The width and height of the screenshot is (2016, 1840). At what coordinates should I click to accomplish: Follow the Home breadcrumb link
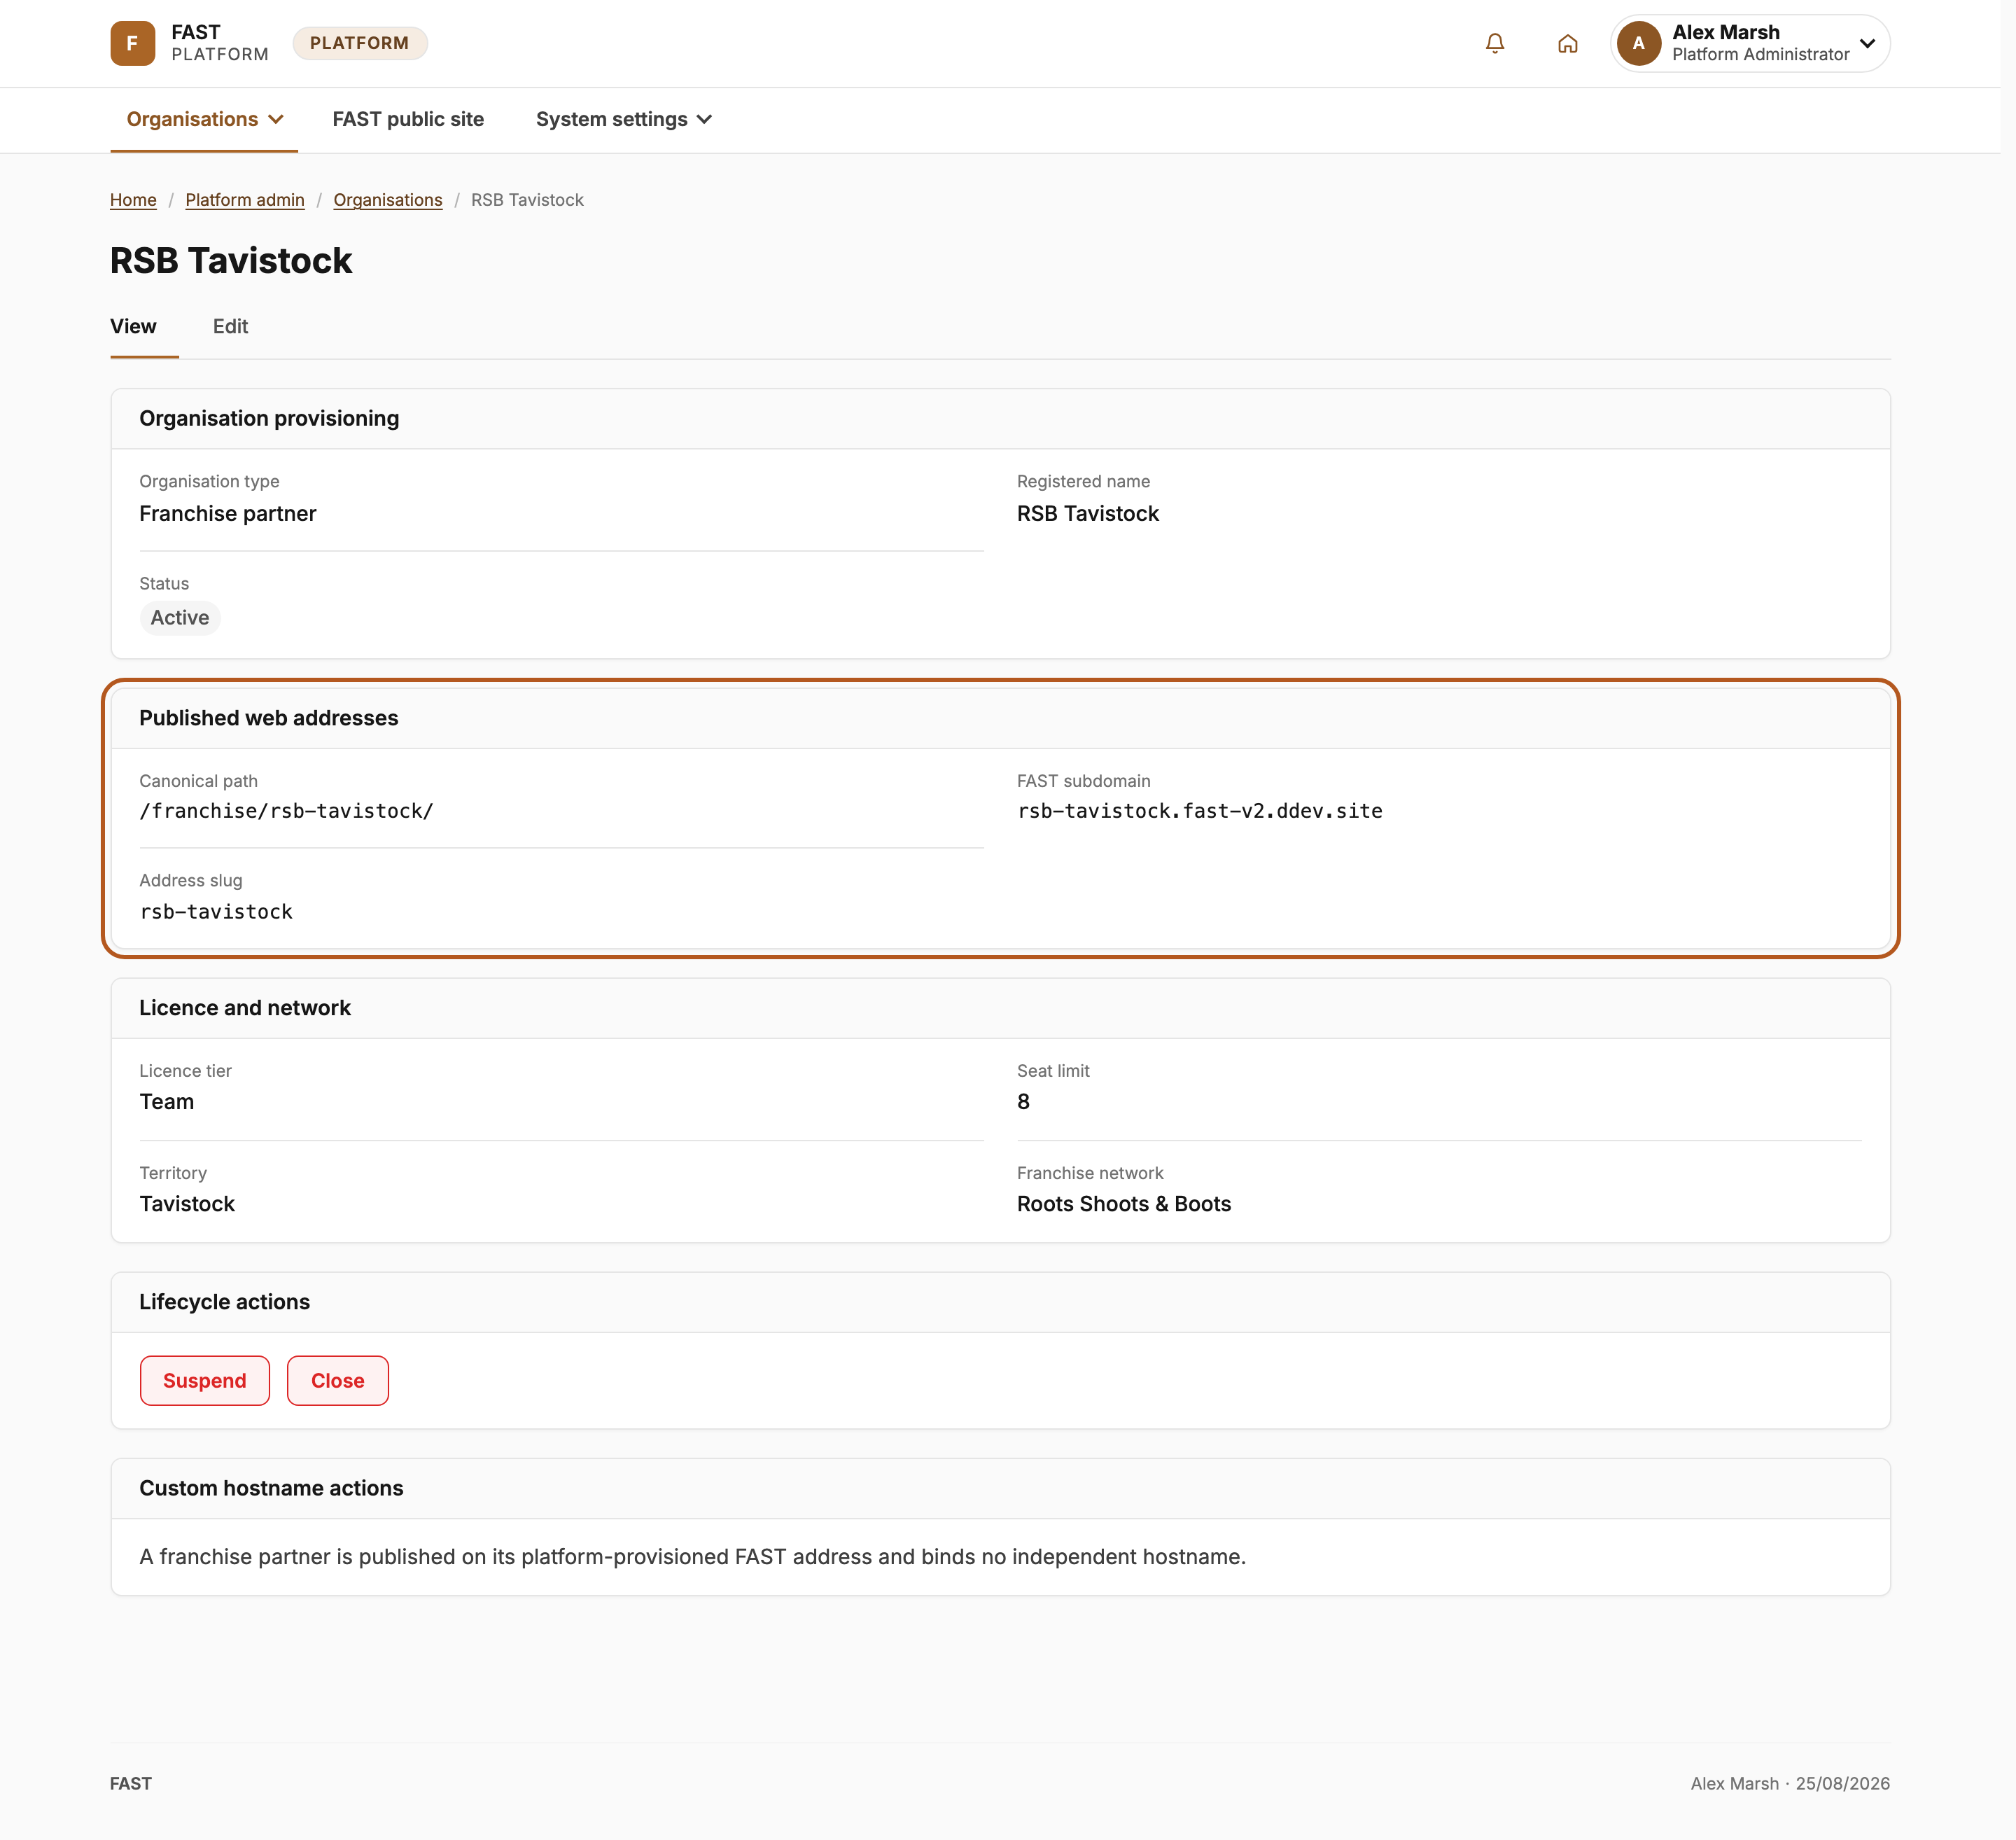pos(133,200)
